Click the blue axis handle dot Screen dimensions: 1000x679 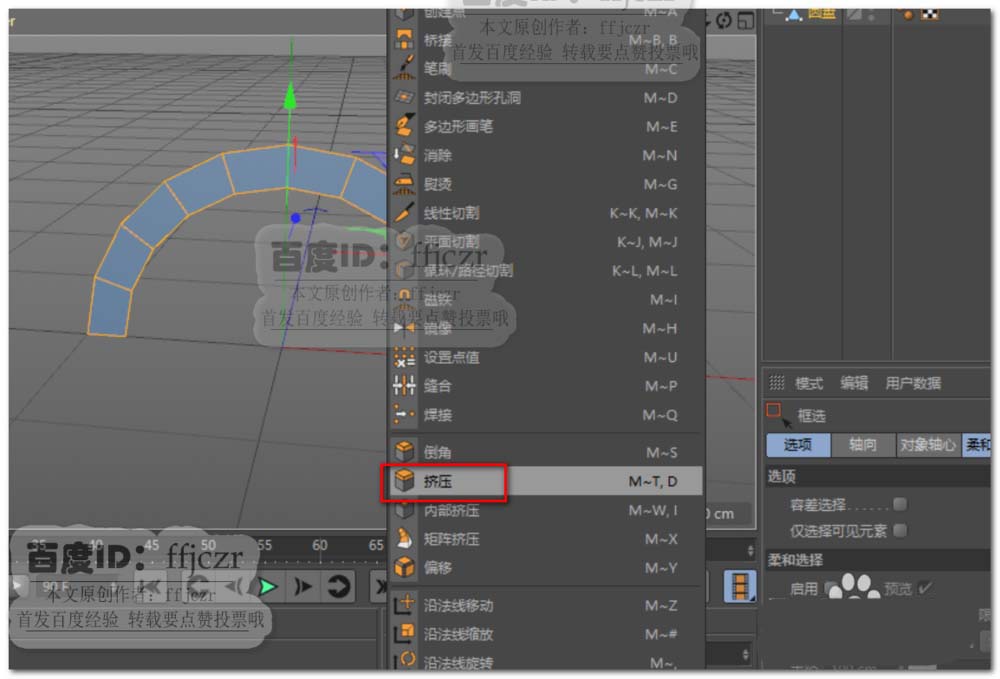click(295, 218)
